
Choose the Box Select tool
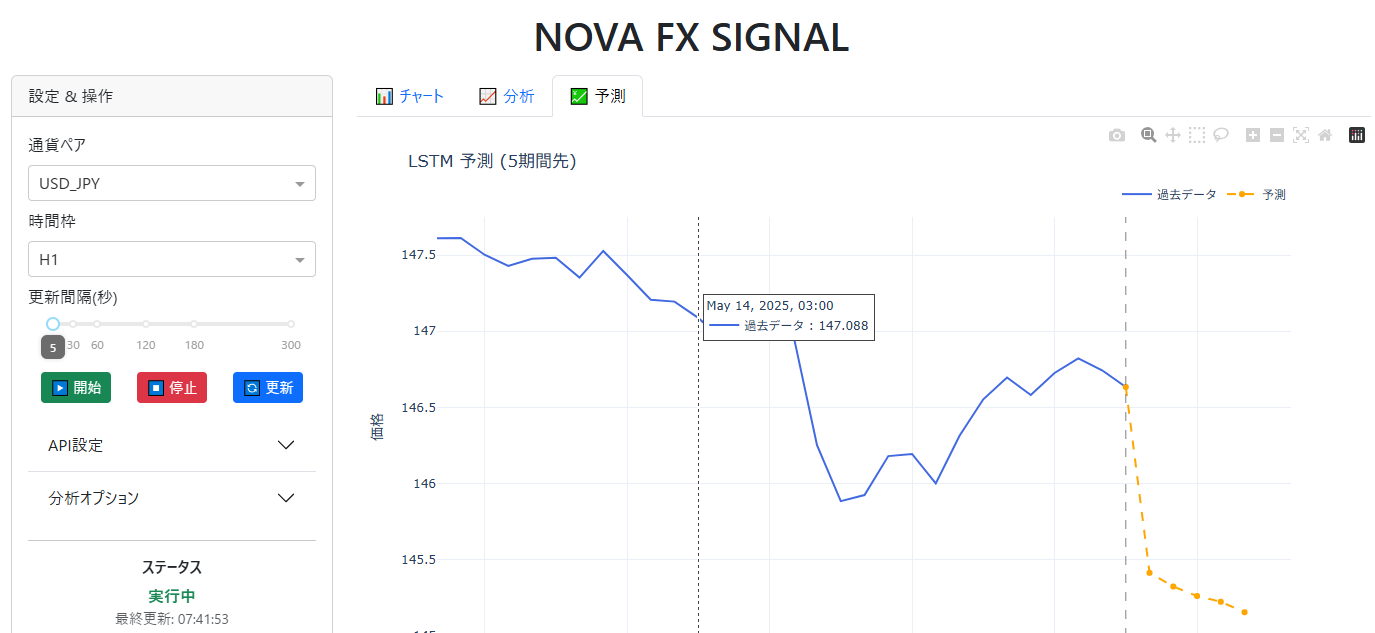click(1197, 135)
